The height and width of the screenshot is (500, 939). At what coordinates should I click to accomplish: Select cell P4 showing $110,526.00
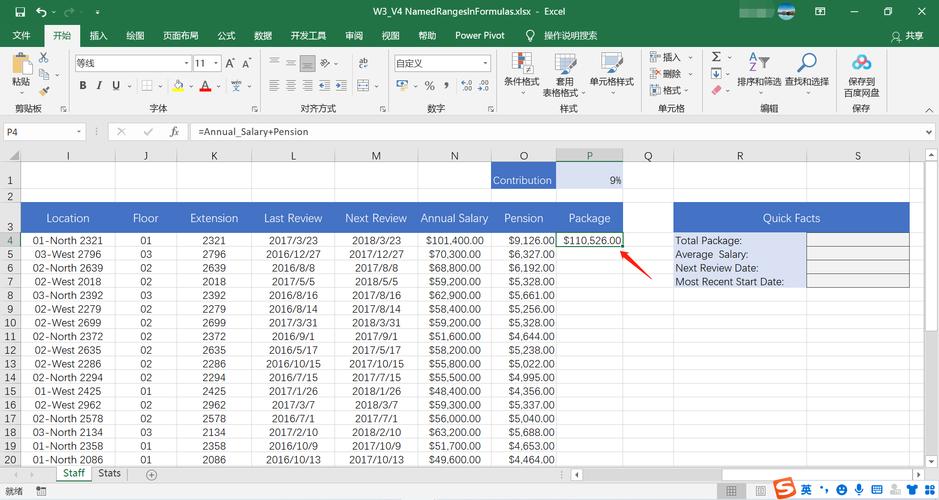click(589, 240)
